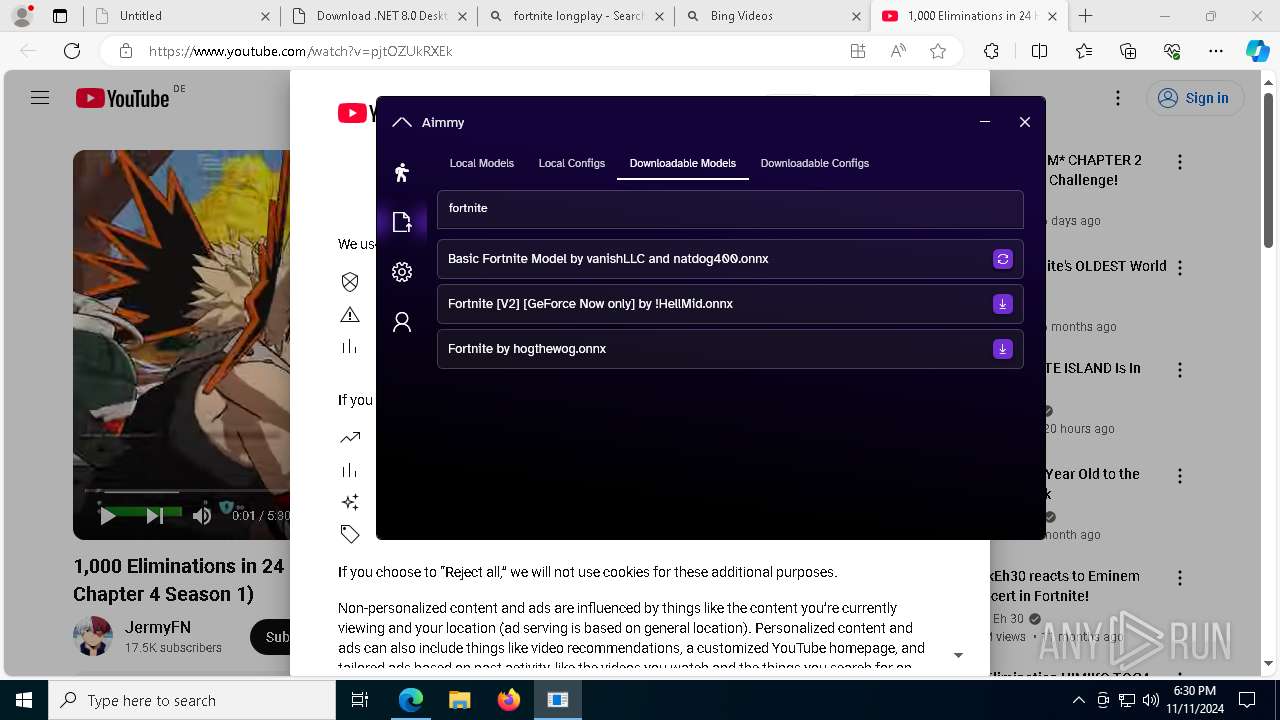Switch to fortnite longplay search tab
The height and width of the screenshot is (720, 1280).
point(576,16)
